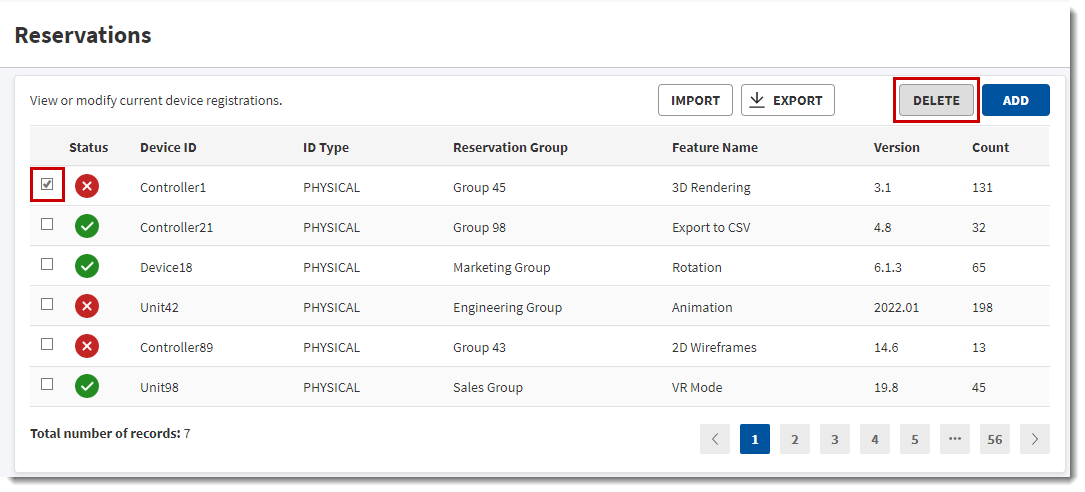Click the Import button

pos(695,100)
